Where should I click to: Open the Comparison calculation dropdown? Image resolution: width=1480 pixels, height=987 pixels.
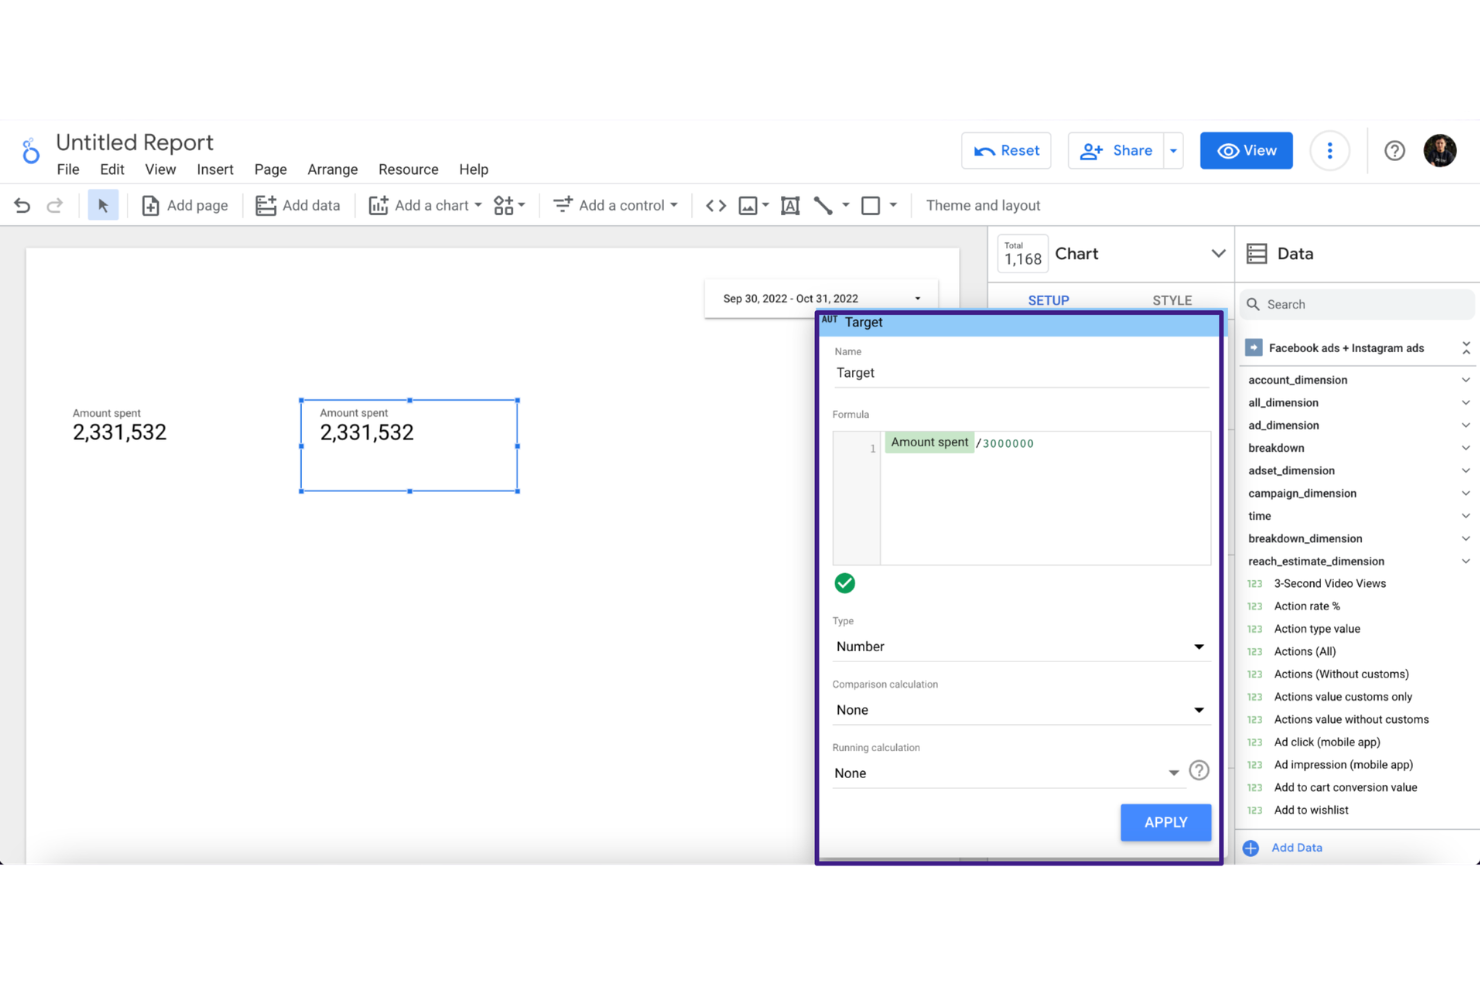[1198, 710]
